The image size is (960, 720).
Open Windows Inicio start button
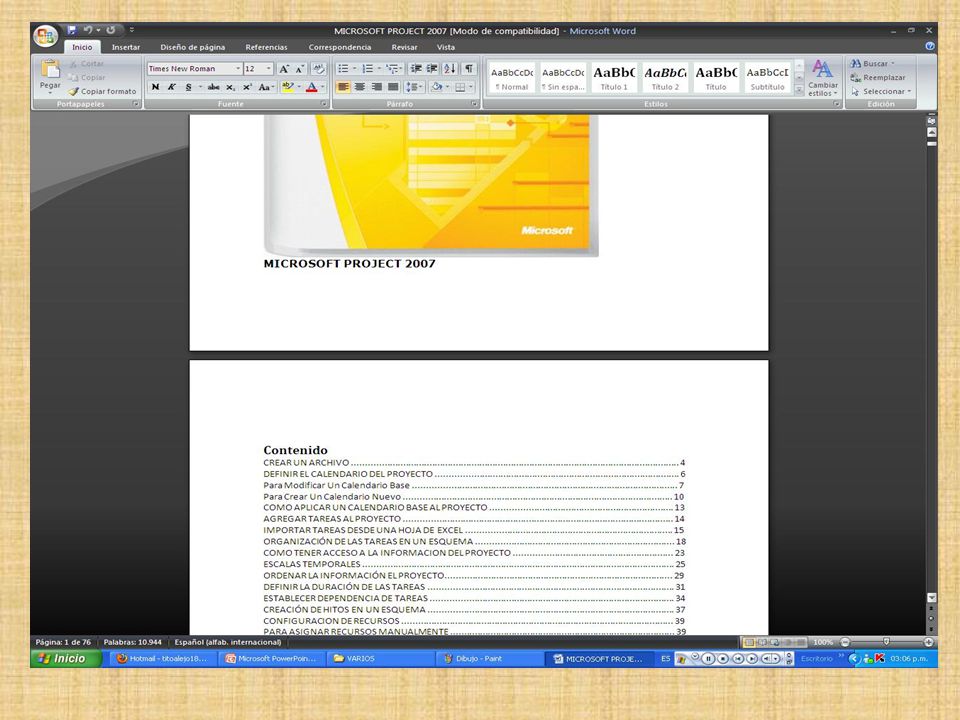click(x=66, y=659)
